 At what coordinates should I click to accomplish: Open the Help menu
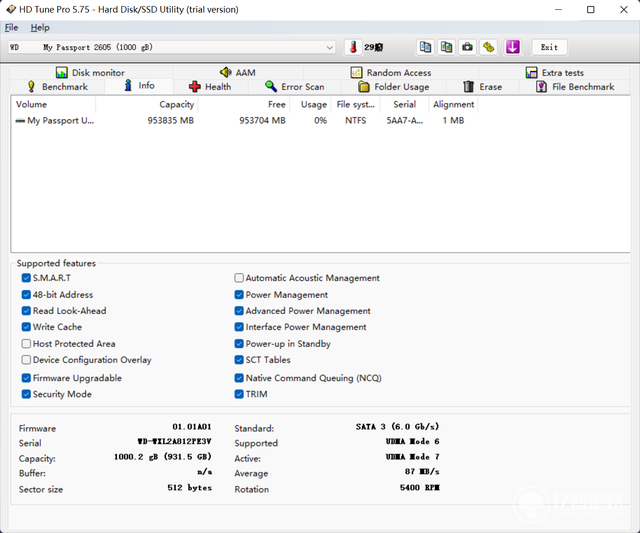coord(40,27)
